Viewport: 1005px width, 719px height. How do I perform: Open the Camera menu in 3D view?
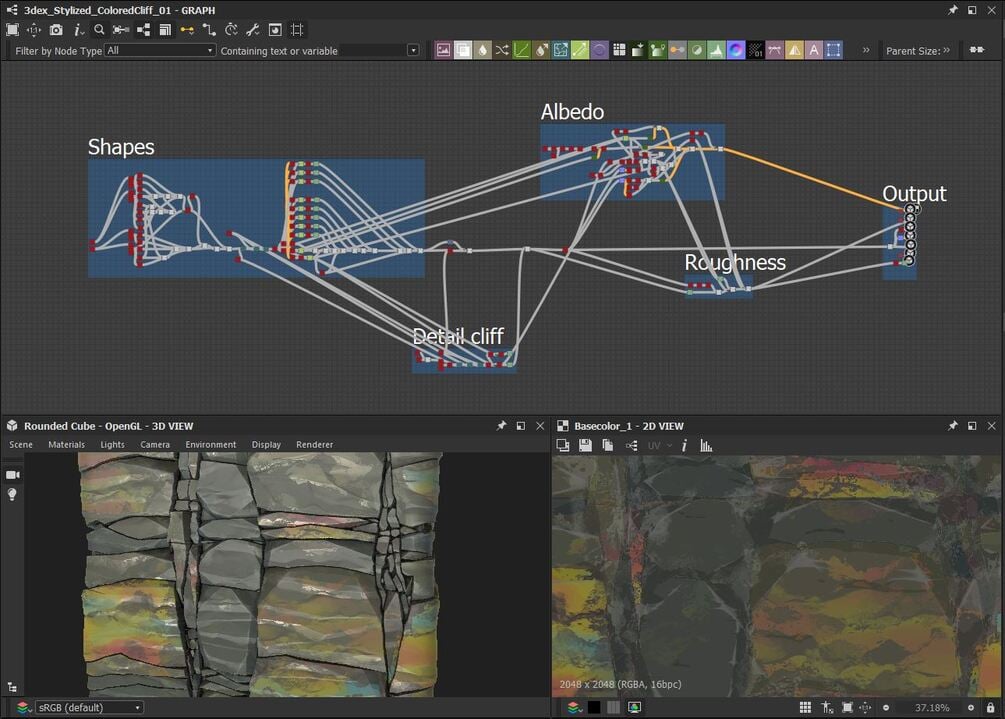pyautogui.click(x=155, y=444)
